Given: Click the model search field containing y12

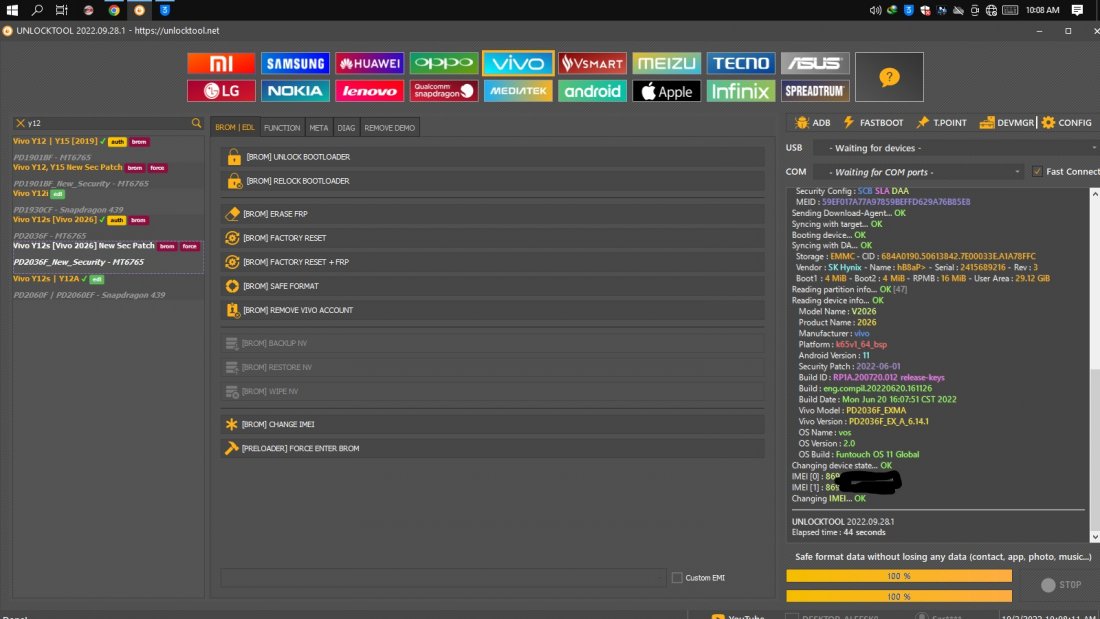Looking at the screenshot, I should (107, 123).
